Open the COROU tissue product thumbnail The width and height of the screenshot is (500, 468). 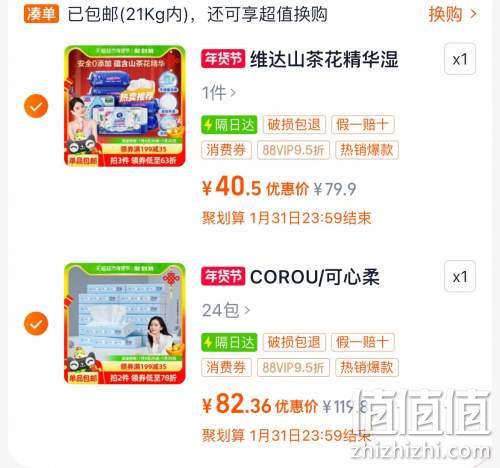pyautogui.click(x=125, y=323)
